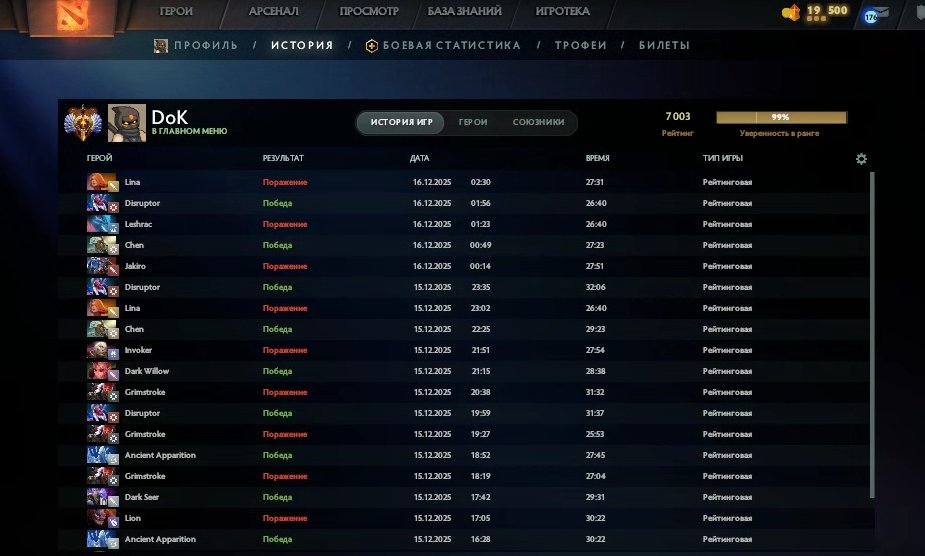
Task: Click the Grimstroke row time 18:19
Action: (x=481, y=476)
